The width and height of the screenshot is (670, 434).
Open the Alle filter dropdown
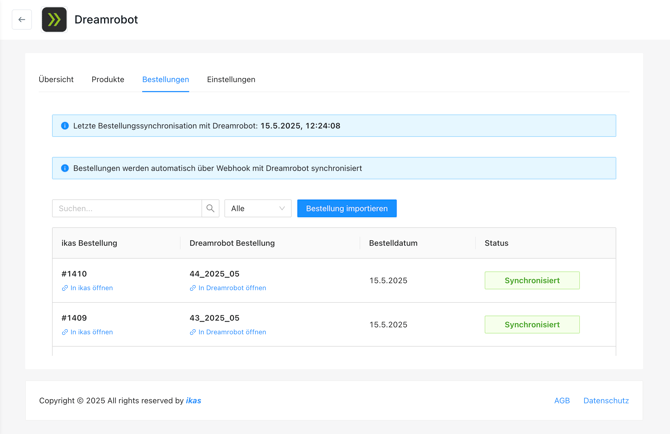pyautogui.click(x=258, y=208)
